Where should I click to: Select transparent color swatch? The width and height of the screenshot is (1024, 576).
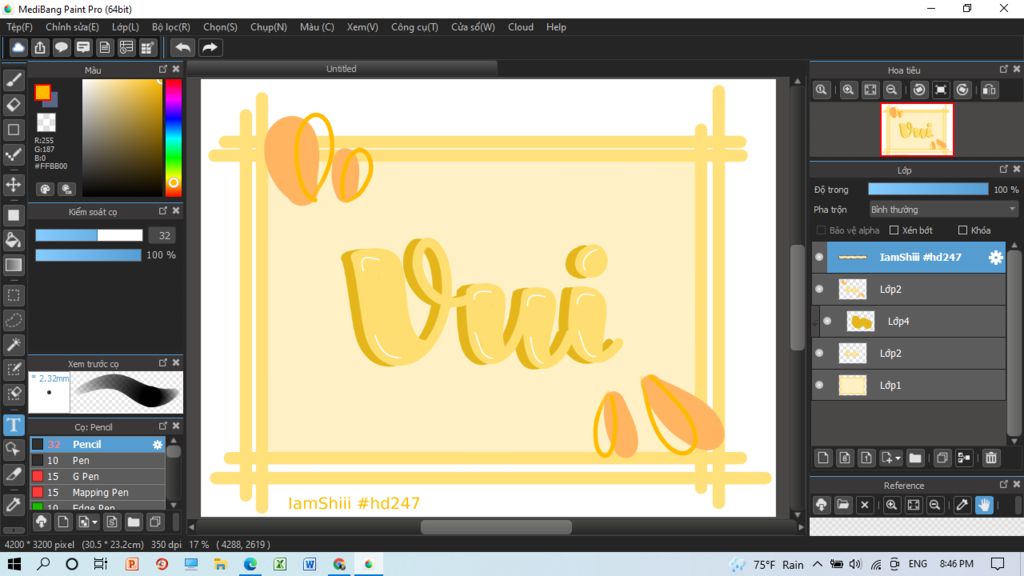point(46,122)
